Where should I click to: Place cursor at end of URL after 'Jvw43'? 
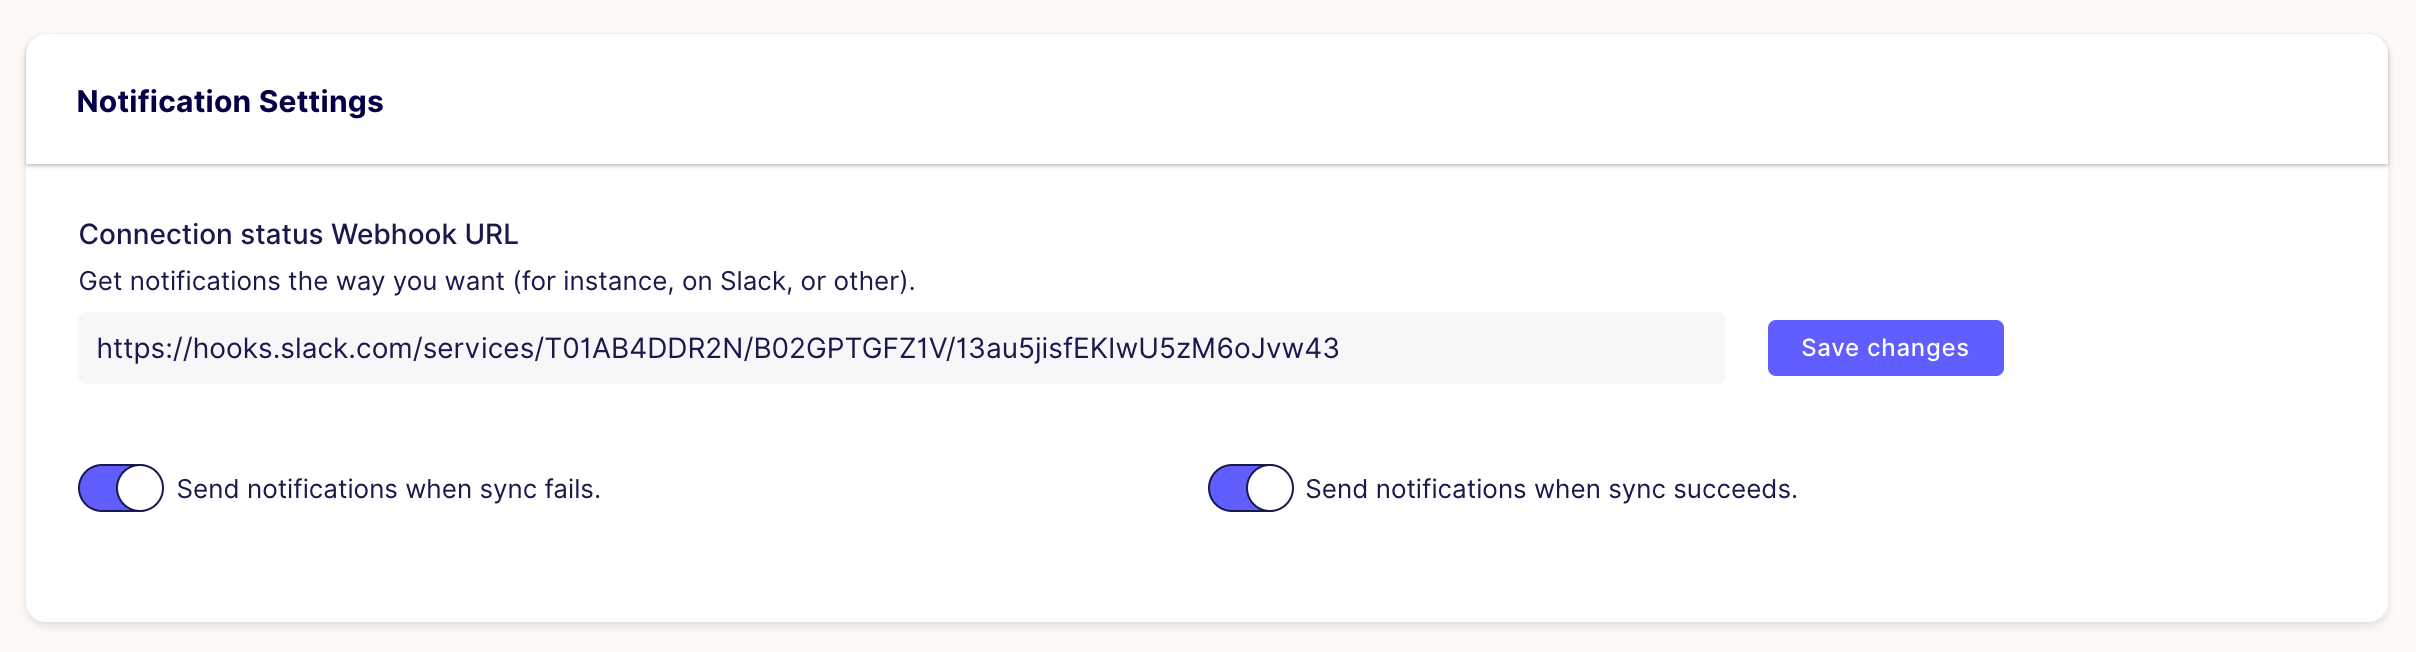pyautogui.click(x=1340, y=348)
